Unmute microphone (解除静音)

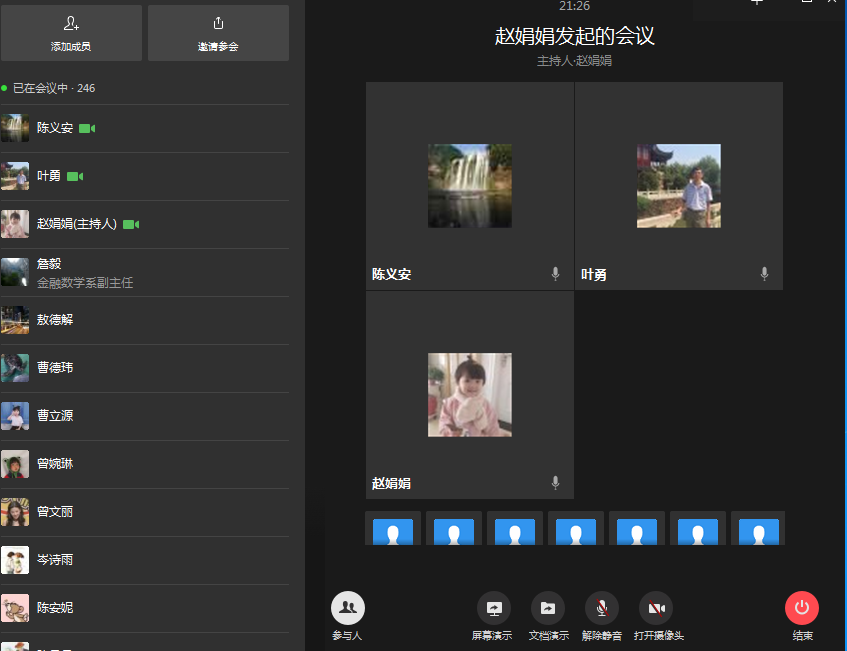click(602, 608)
